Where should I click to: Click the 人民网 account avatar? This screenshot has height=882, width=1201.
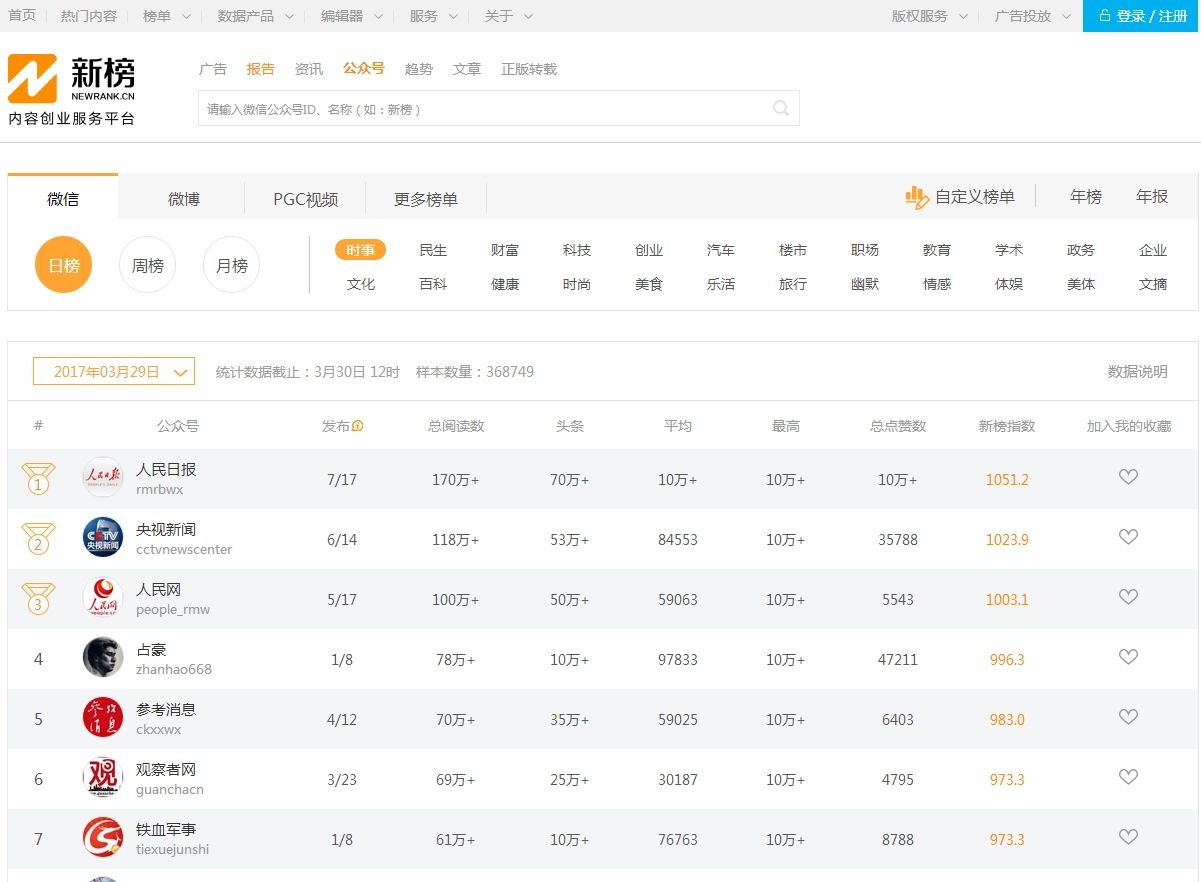[x=103, y=598]
